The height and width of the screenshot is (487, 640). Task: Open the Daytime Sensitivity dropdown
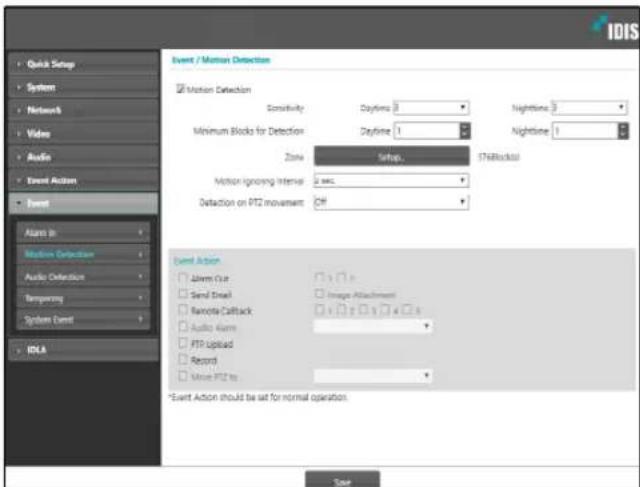click(431, 108)
